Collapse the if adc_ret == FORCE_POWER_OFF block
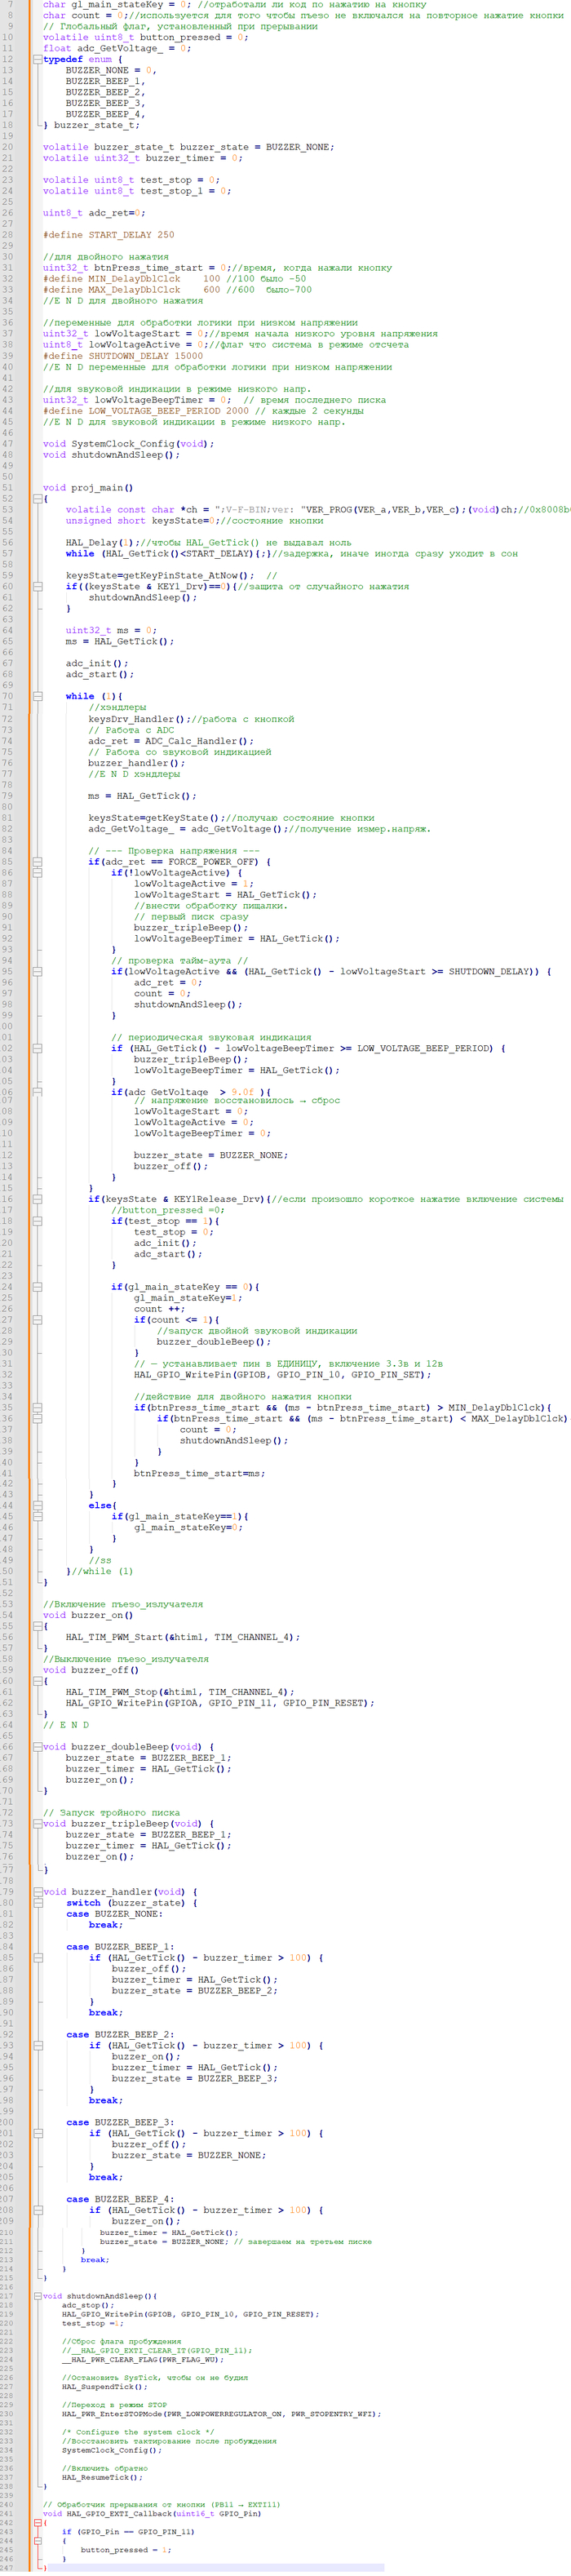Viewport: 571px width, 2576px height. pos(37,861)
